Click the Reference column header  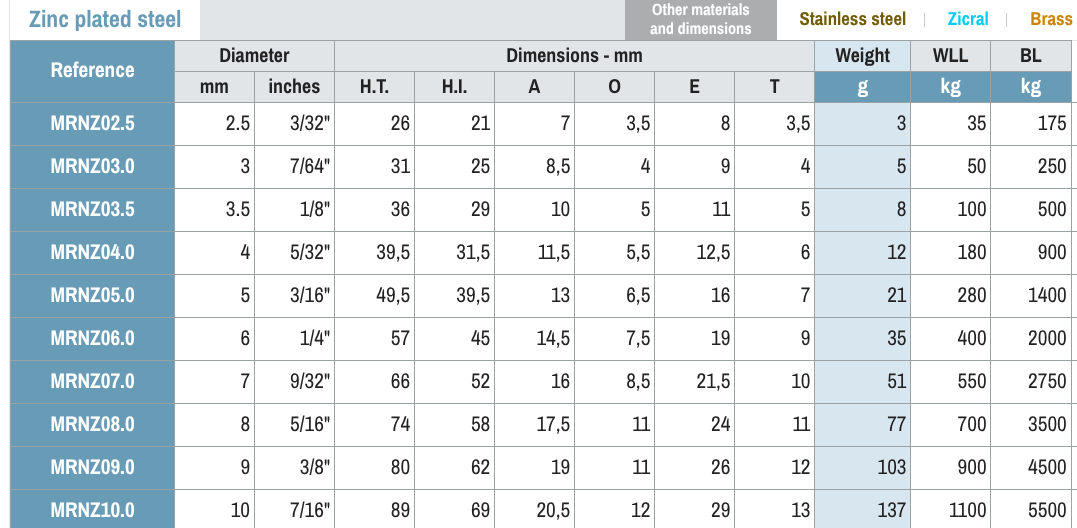click(x=92, y=70)
